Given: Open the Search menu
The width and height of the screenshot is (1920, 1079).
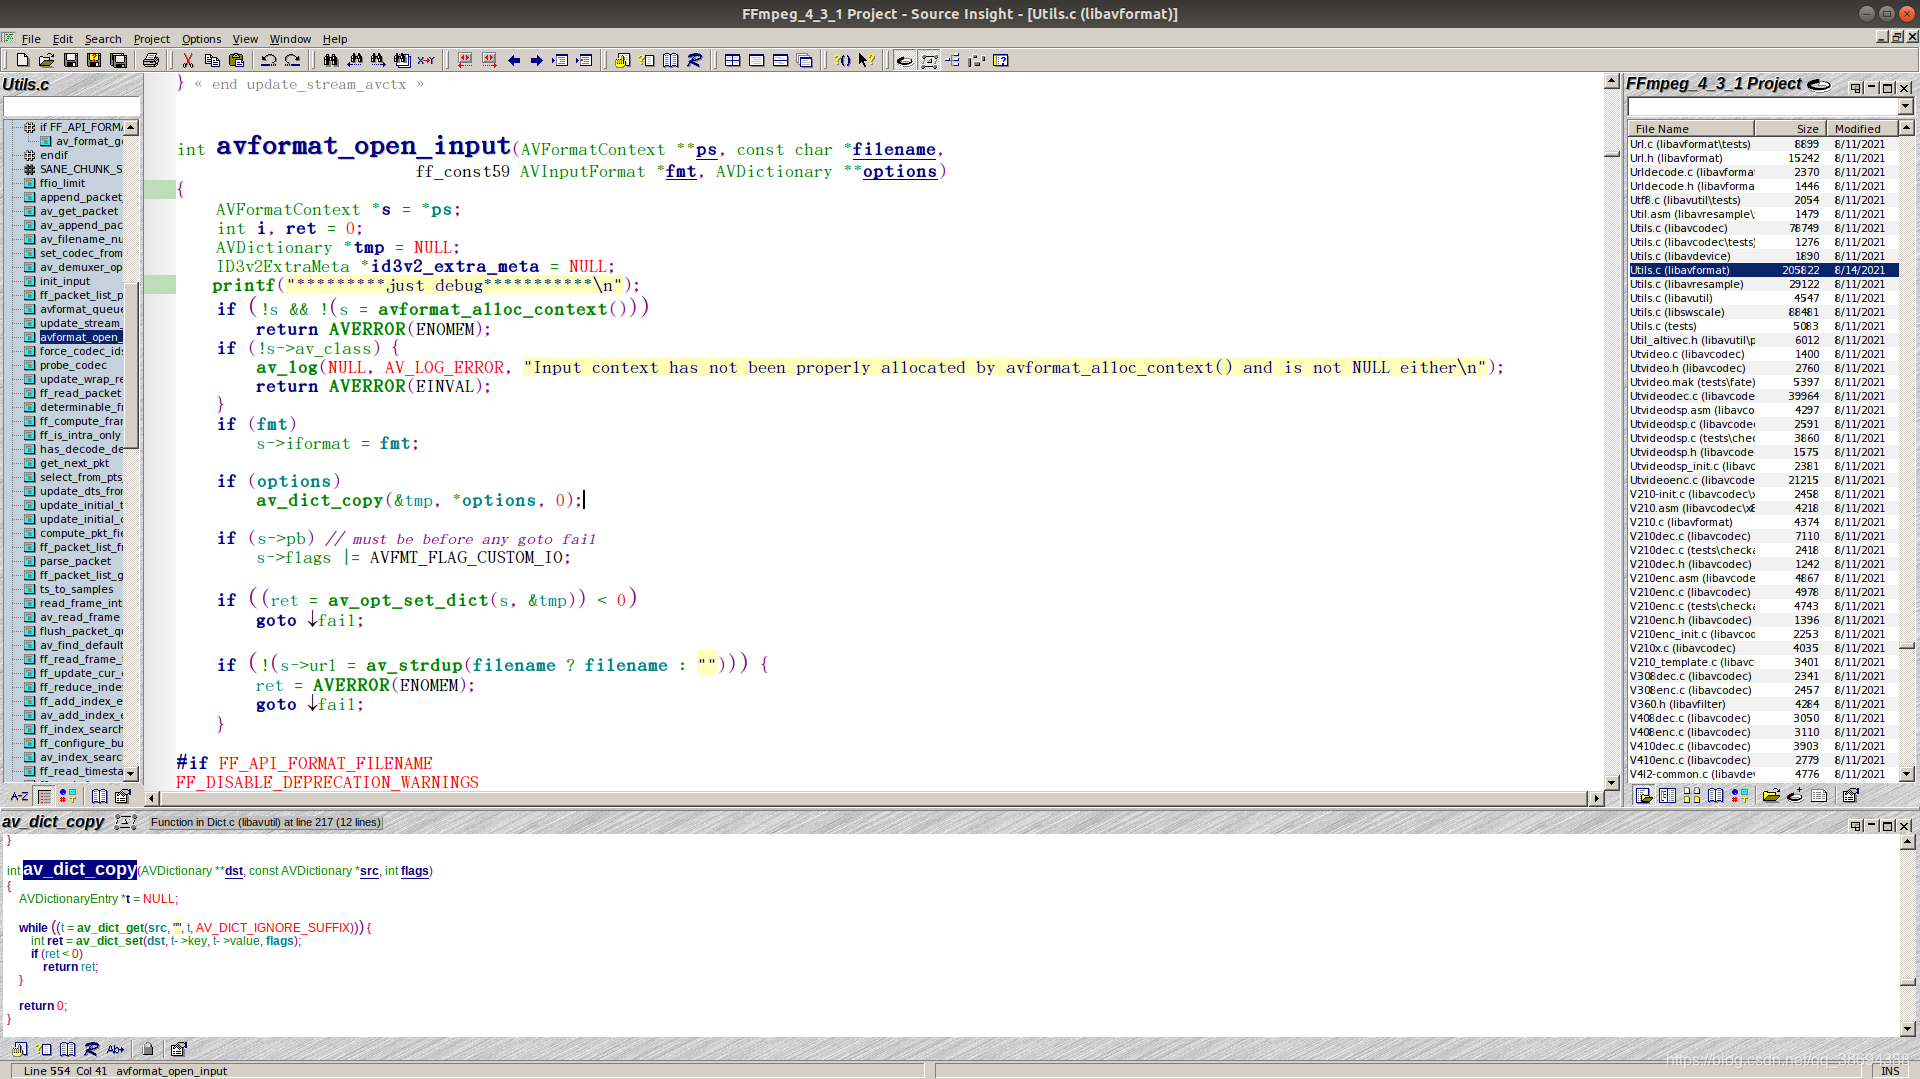Looking at the screenshot, I should coord(103,39).
